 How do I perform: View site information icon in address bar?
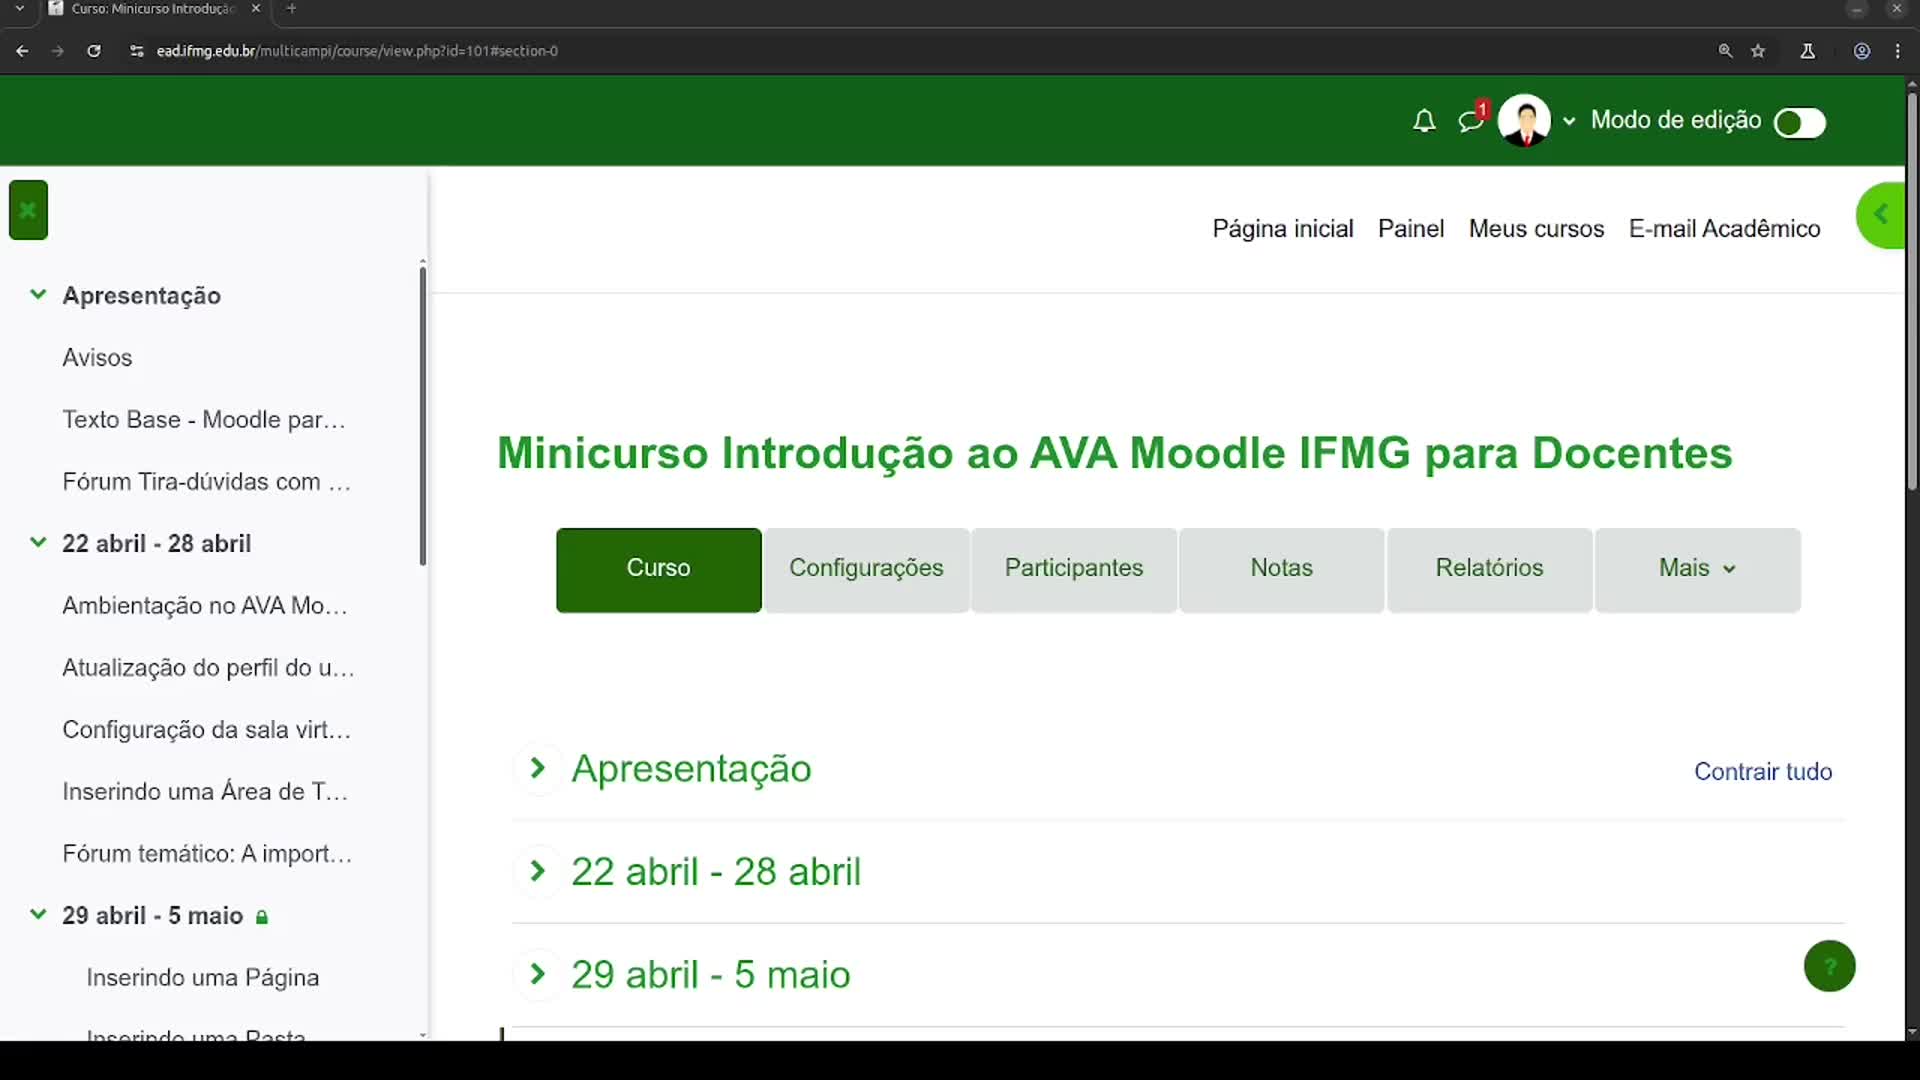pyautogui.click(x=137, y=51)
